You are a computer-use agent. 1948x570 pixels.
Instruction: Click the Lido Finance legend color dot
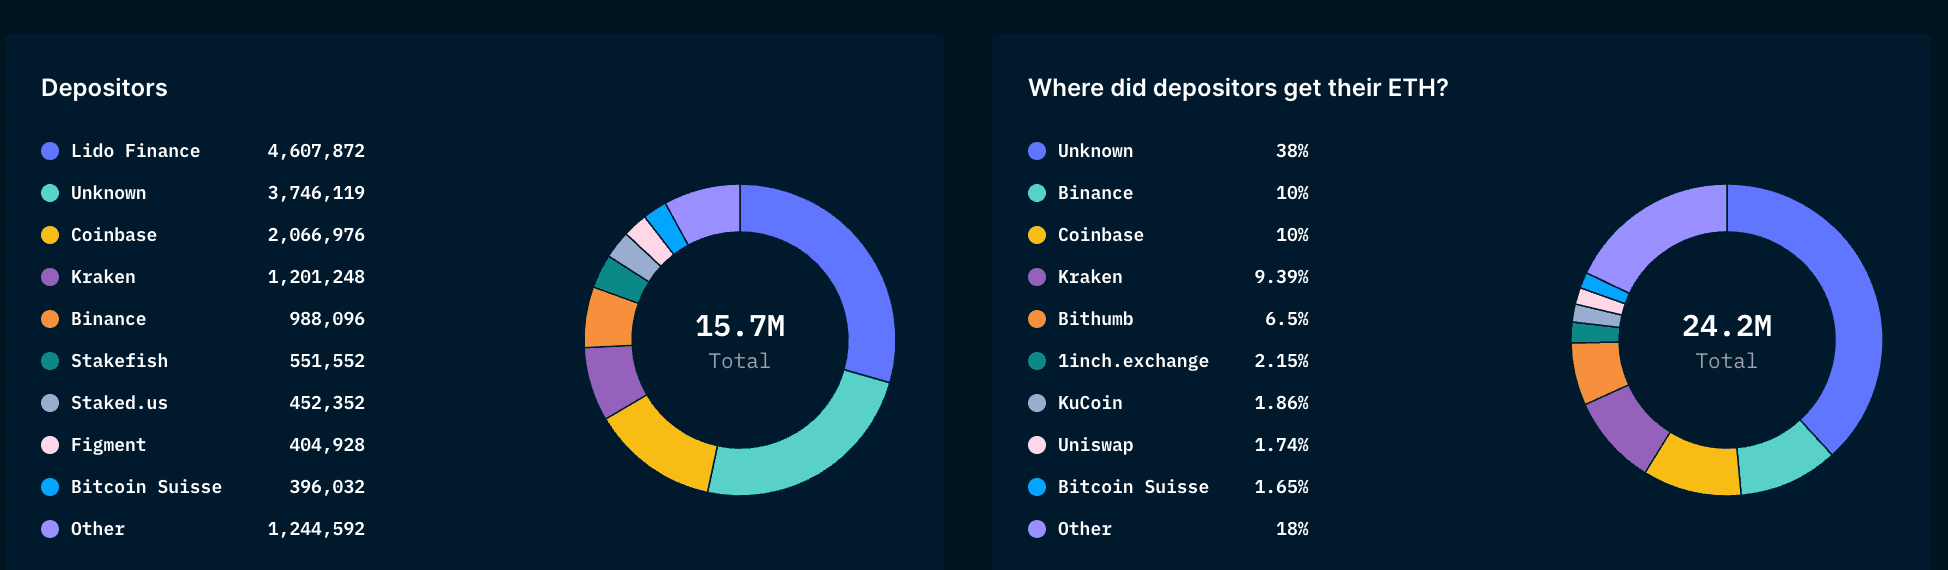(50, 151)
